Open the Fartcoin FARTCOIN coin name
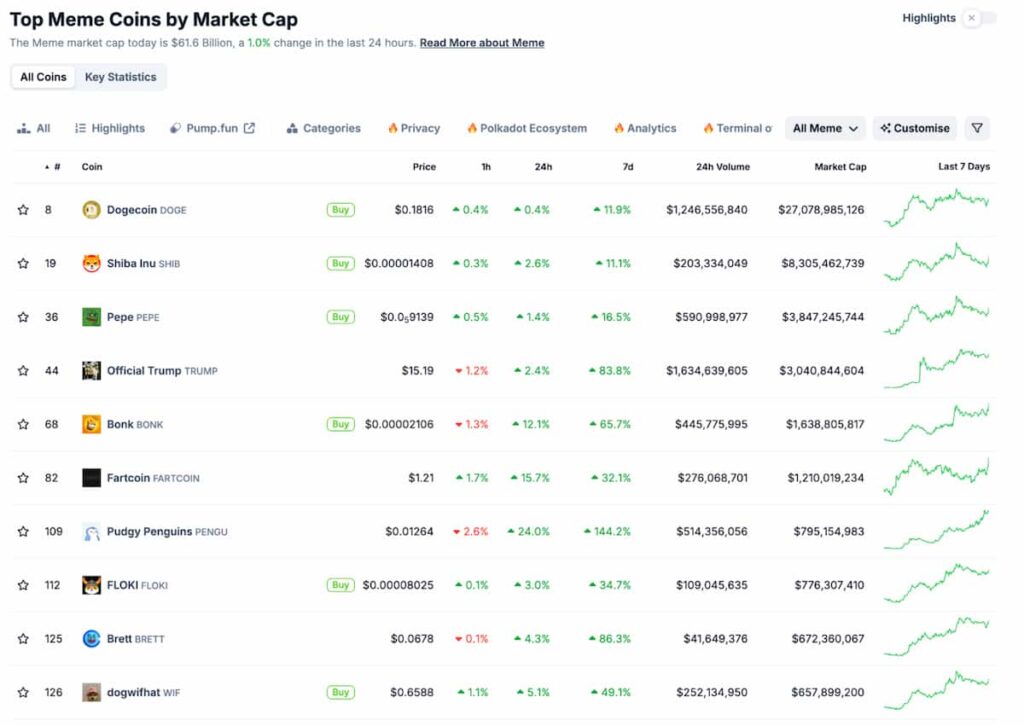This screenshot has width=1024, height=726. coord(153,478)
